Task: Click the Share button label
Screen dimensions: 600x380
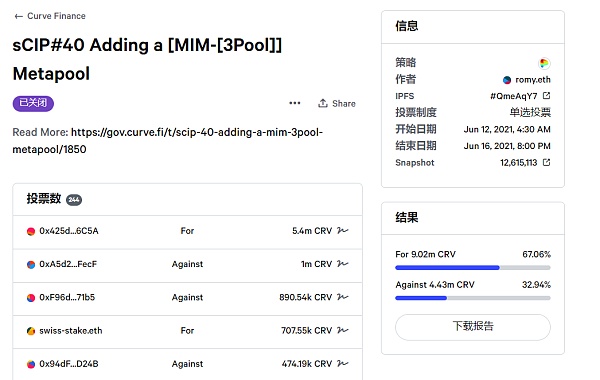Action: [x=344, y=104]
